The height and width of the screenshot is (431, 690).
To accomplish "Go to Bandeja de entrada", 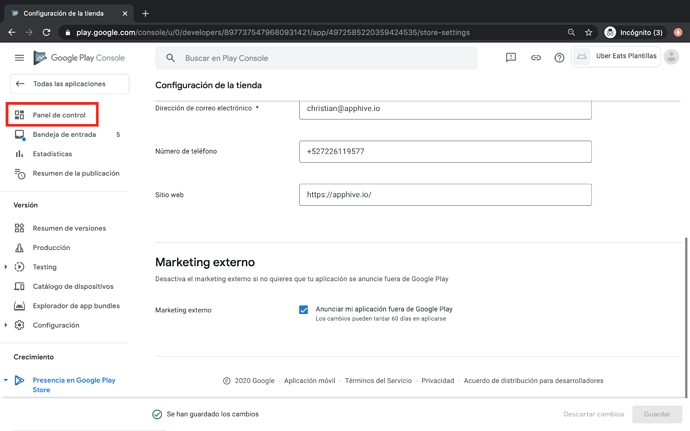I will pos(64,134).
